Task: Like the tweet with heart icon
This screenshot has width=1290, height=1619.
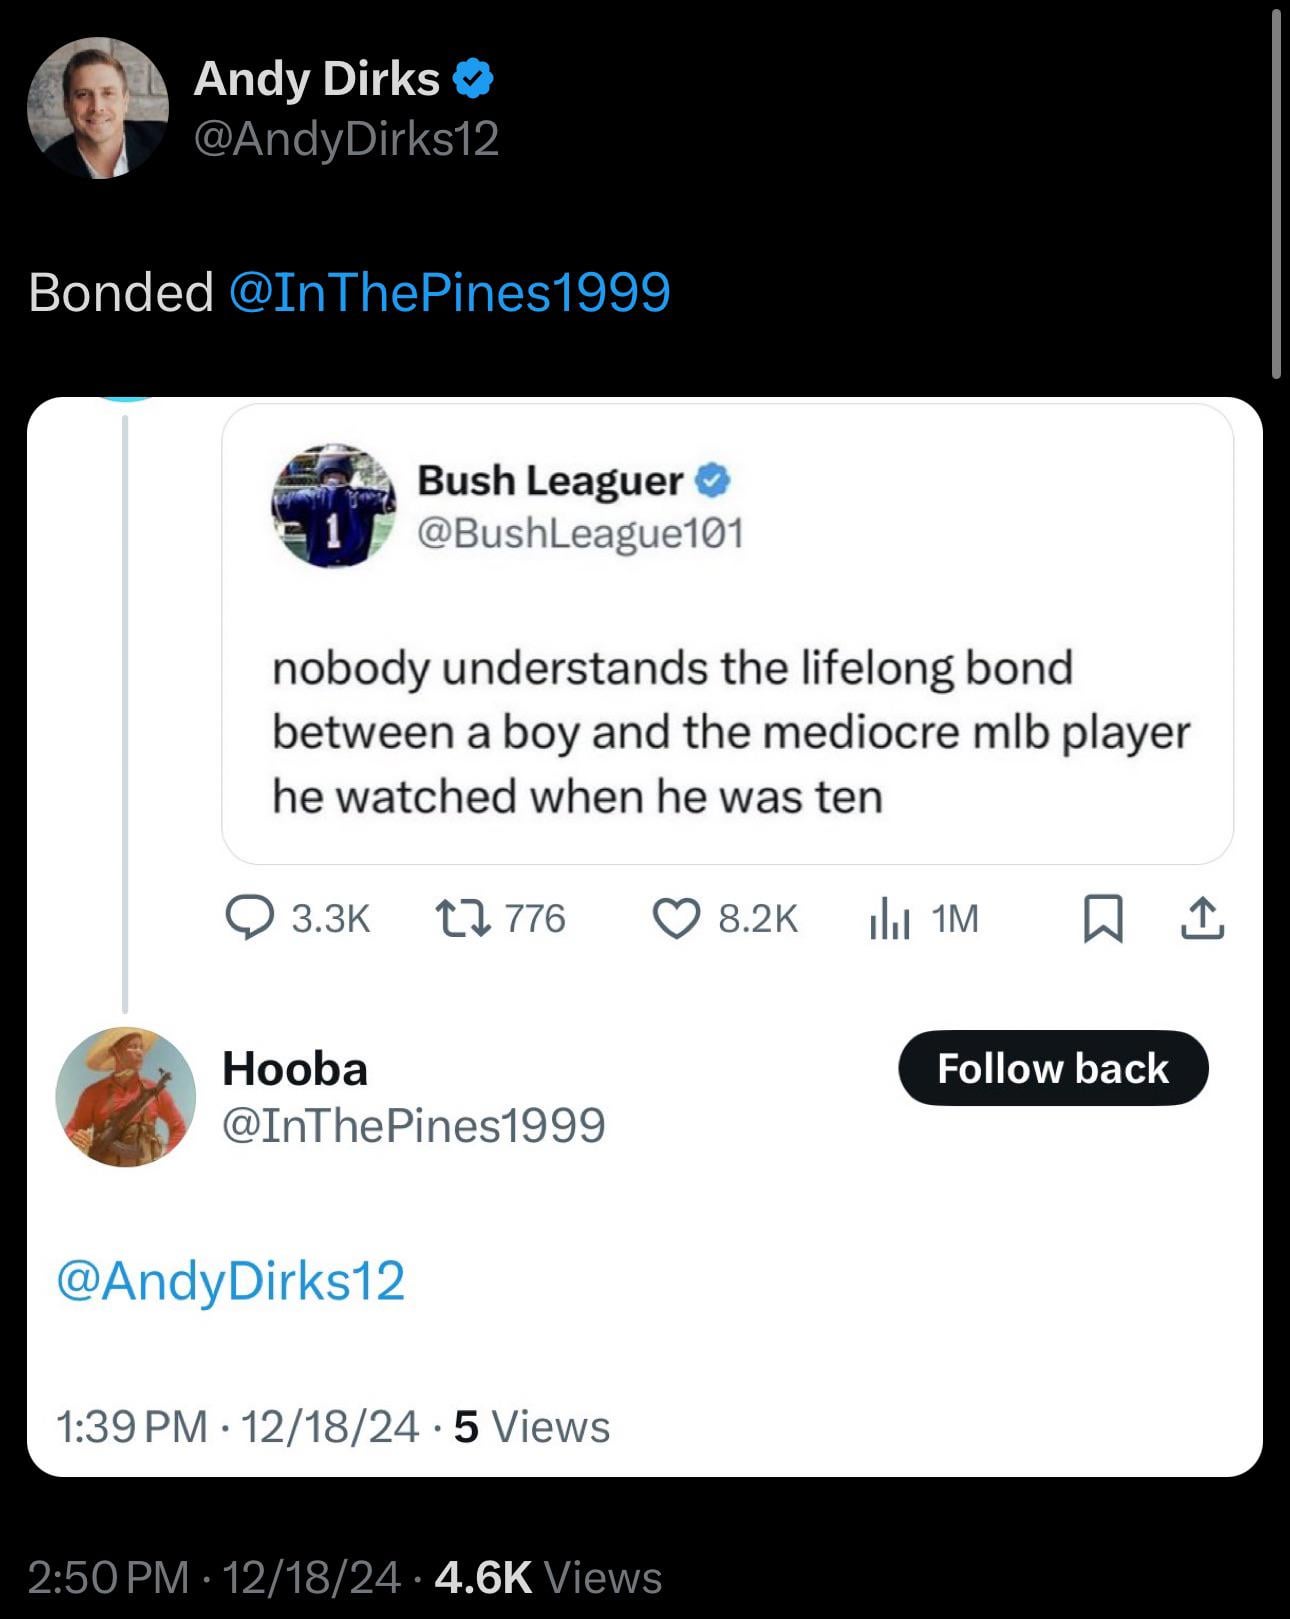Action: tap(676, 918)
